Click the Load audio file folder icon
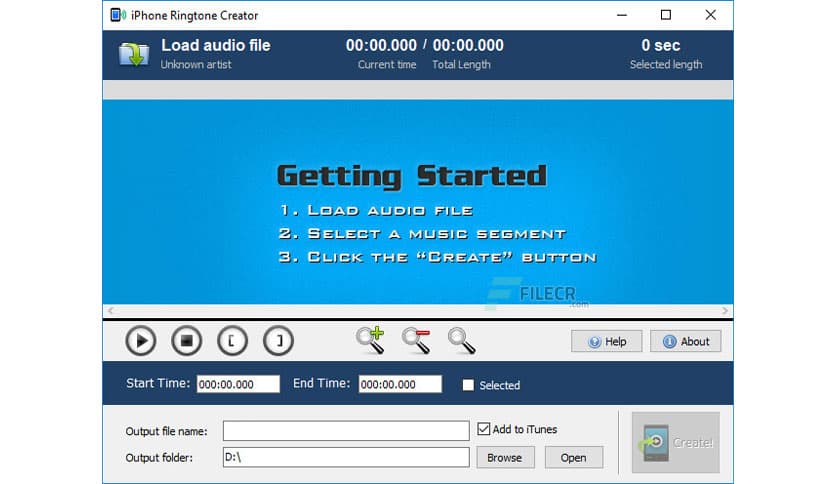 pos(134,54)
